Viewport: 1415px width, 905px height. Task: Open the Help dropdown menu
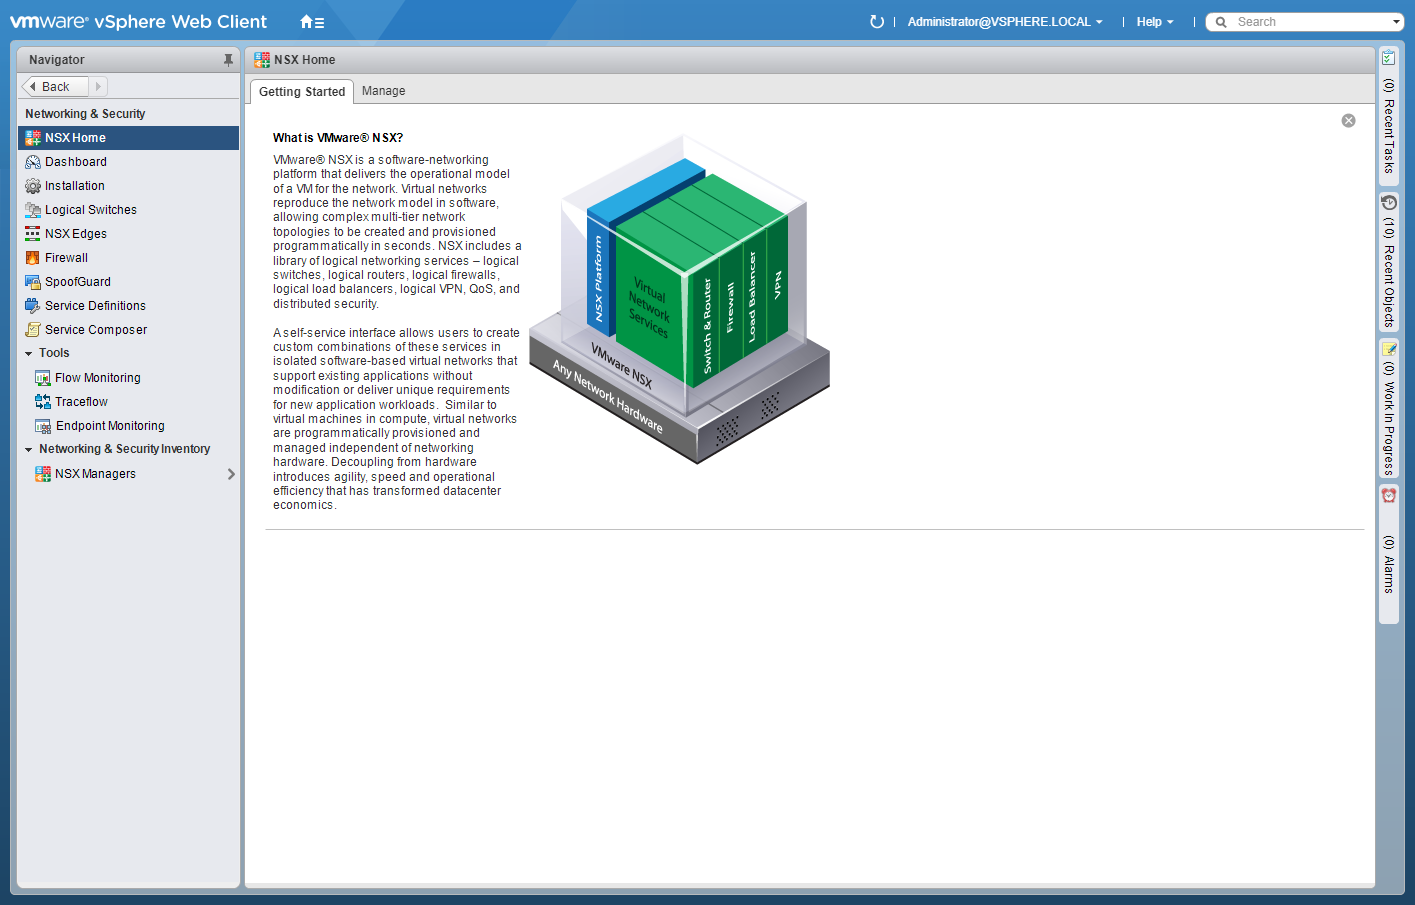(x=1154, y=22)
